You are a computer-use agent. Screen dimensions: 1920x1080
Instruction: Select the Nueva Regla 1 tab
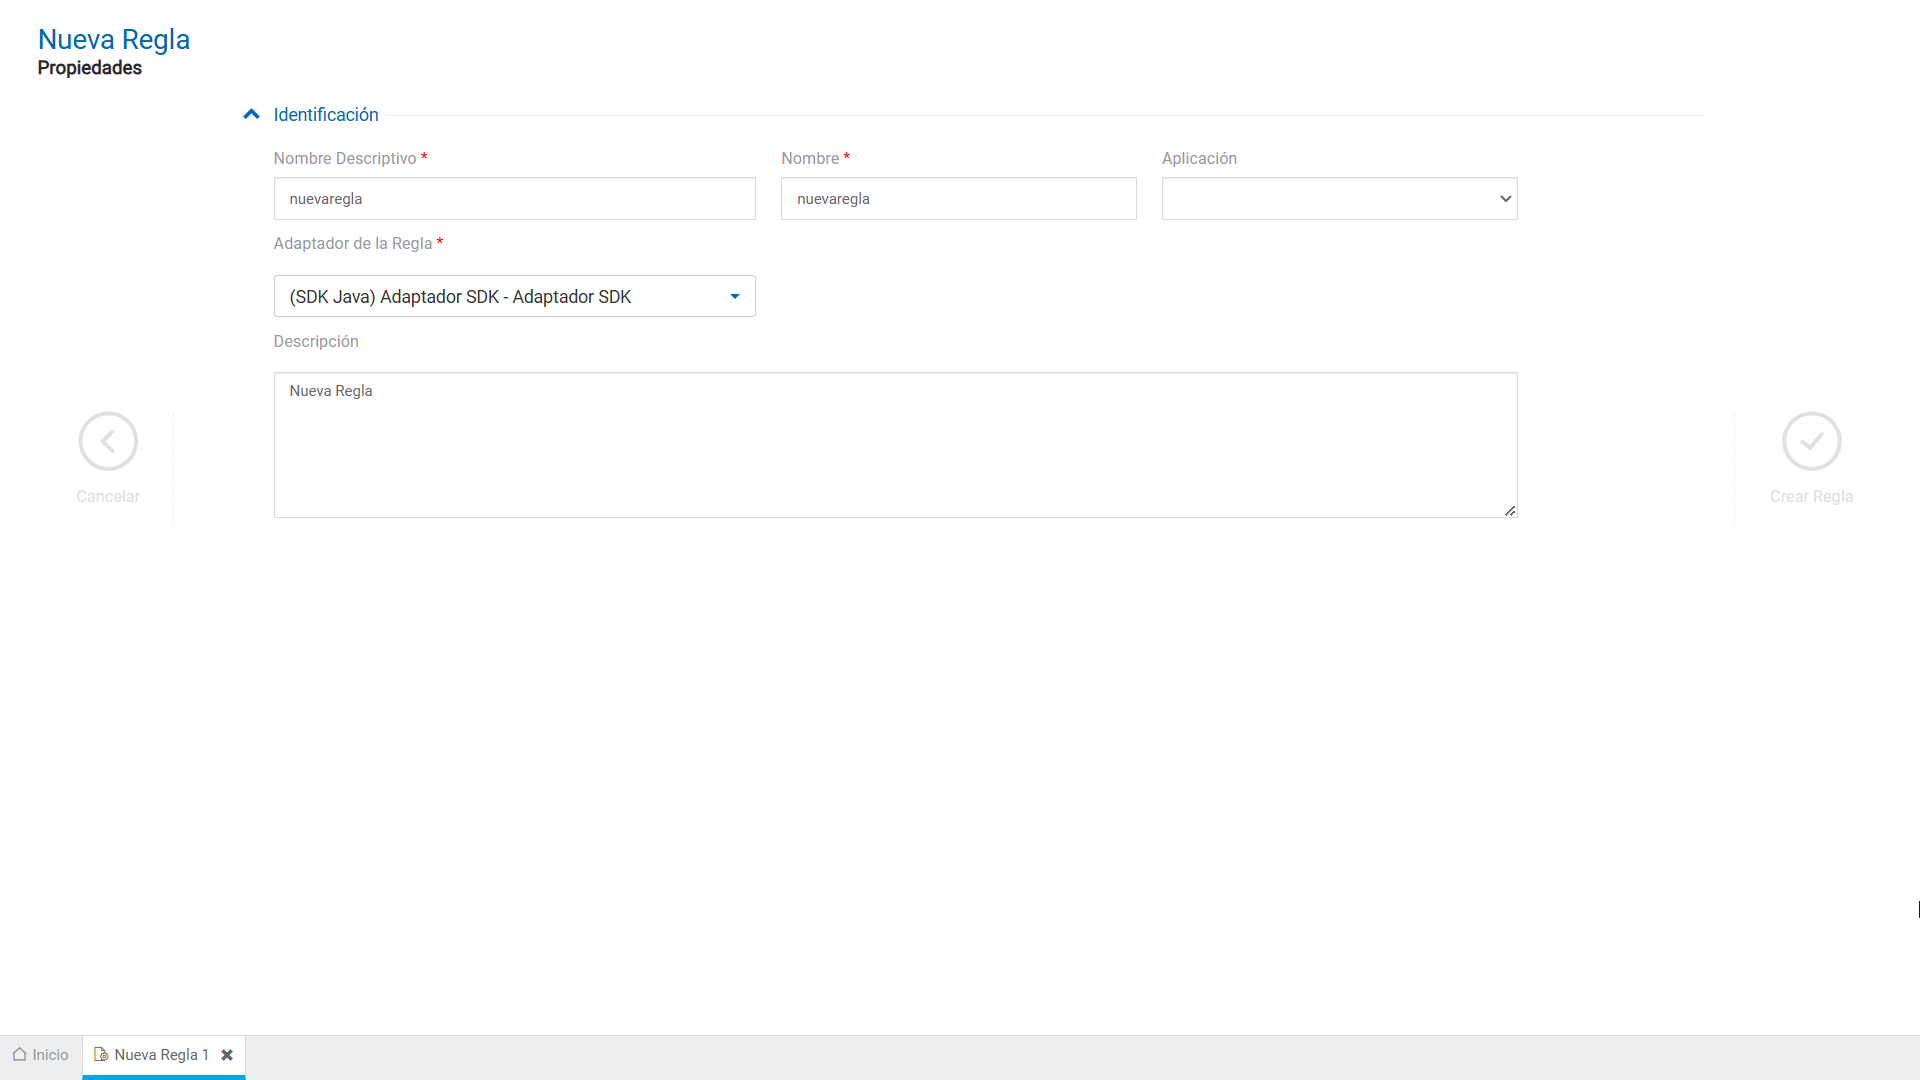point(161,1055)
